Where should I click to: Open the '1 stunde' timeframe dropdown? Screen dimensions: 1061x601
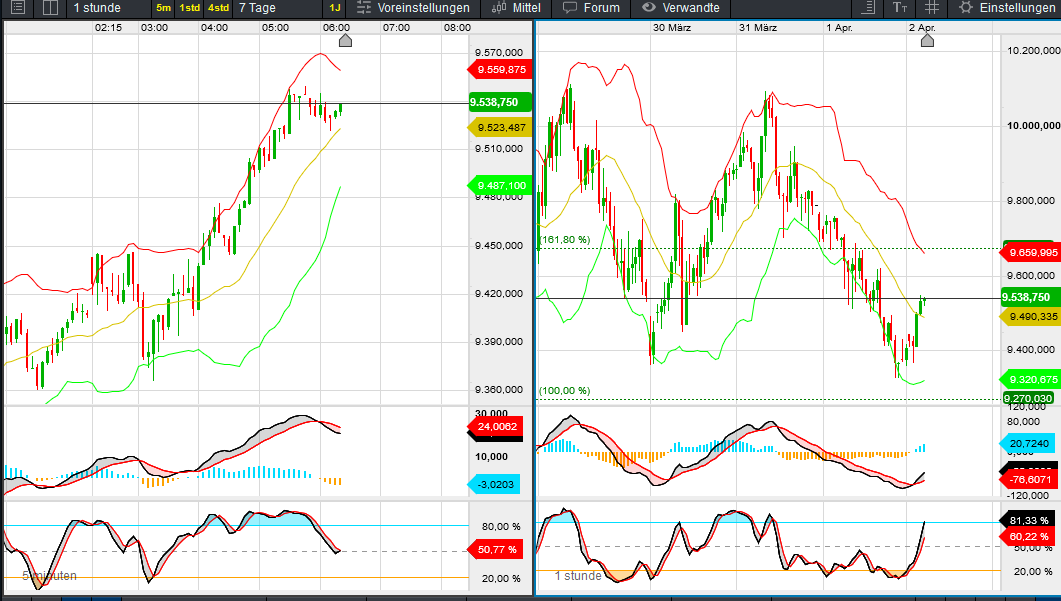[x=97, y=7]
